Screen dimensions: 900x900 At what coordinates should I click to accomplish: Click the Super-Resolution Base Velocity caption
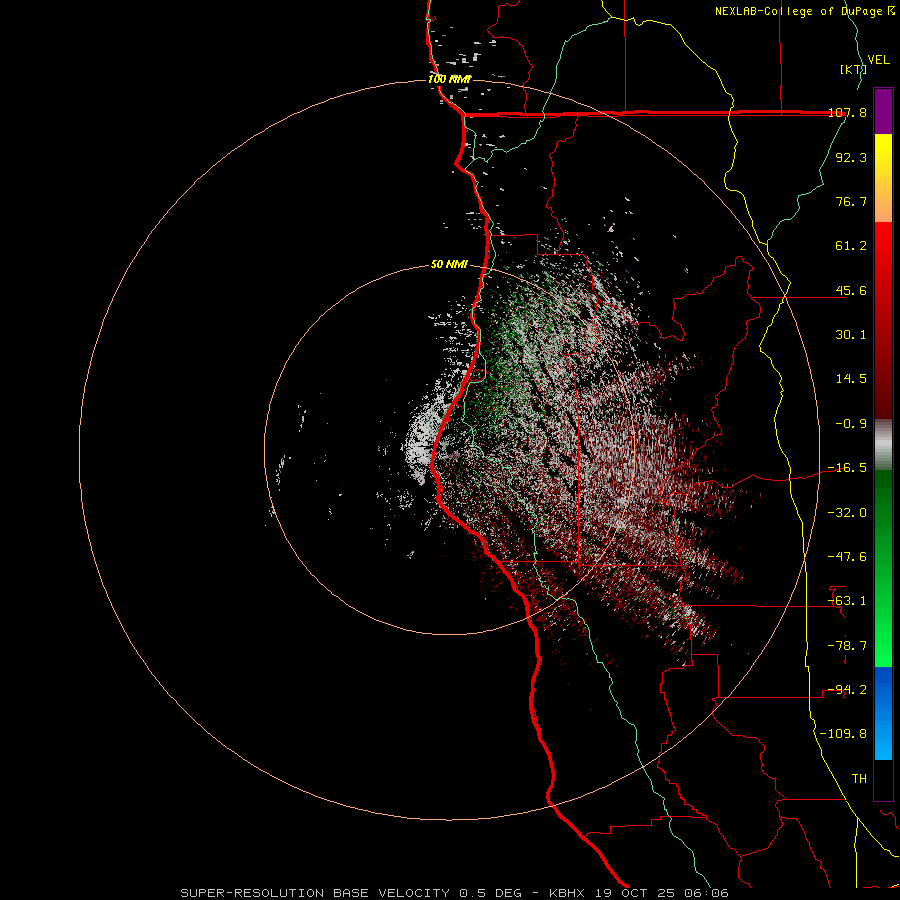(455, 893)
